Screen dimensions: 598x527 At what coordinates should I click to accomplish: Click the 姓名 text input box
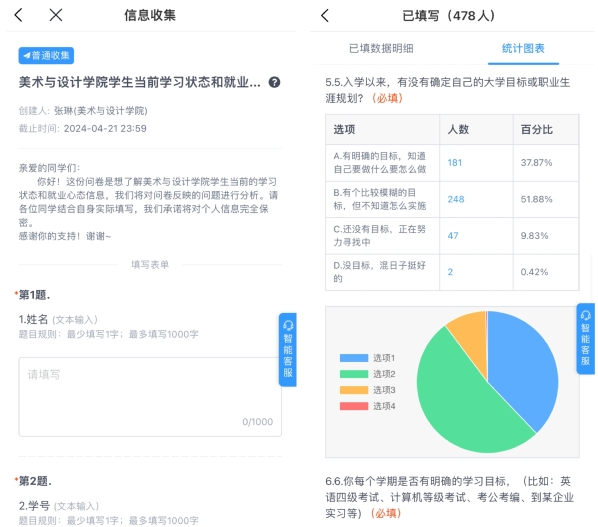(x=150, y=397)
